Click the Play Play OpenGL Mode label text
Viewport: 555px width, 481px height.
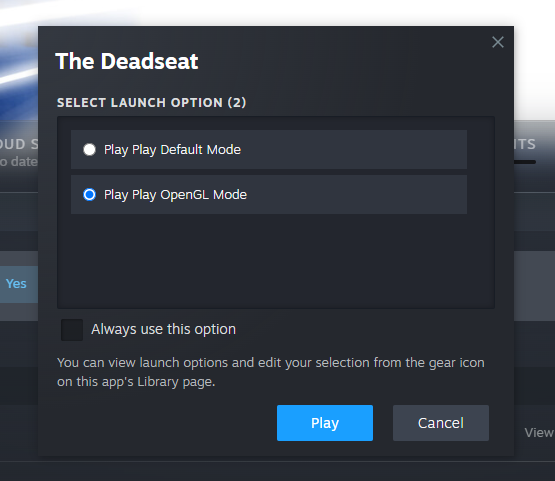tap(175, 194)
